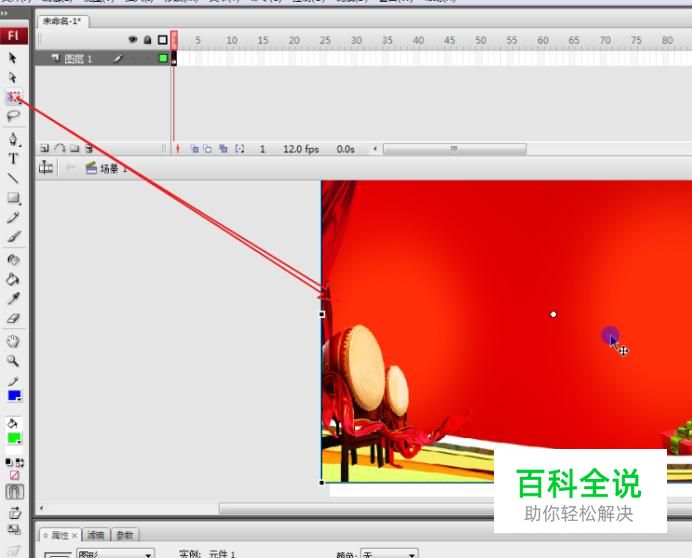Choose the Lasso tool
Image resolution: width=692 pixels, height=558 pixels.
(13, 116)
